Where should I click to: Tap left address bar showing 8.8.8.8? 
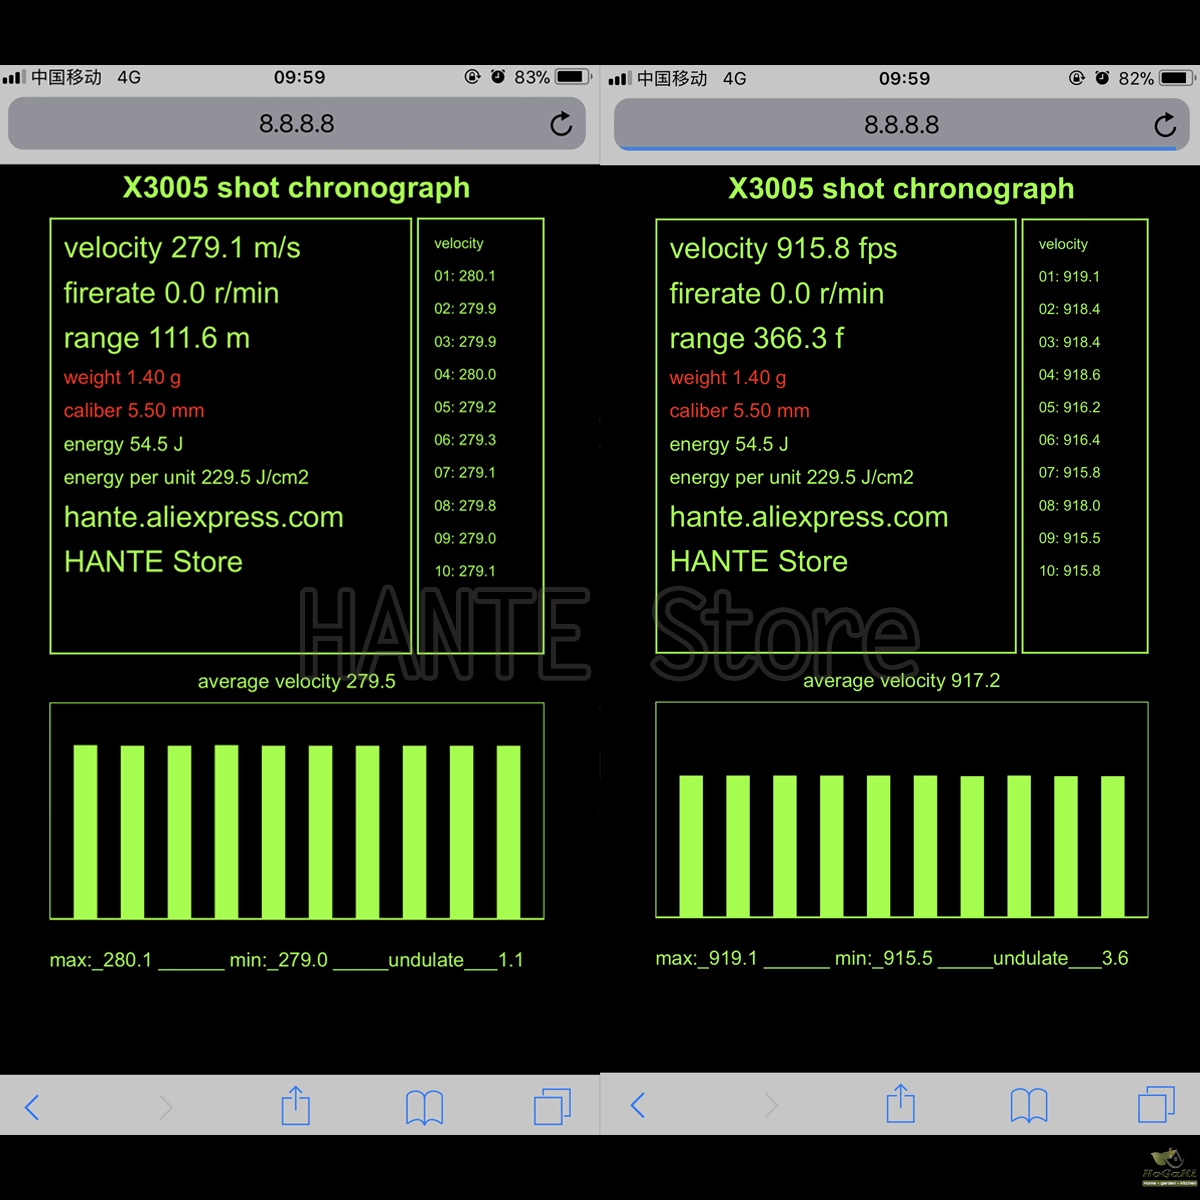[296, 124]
